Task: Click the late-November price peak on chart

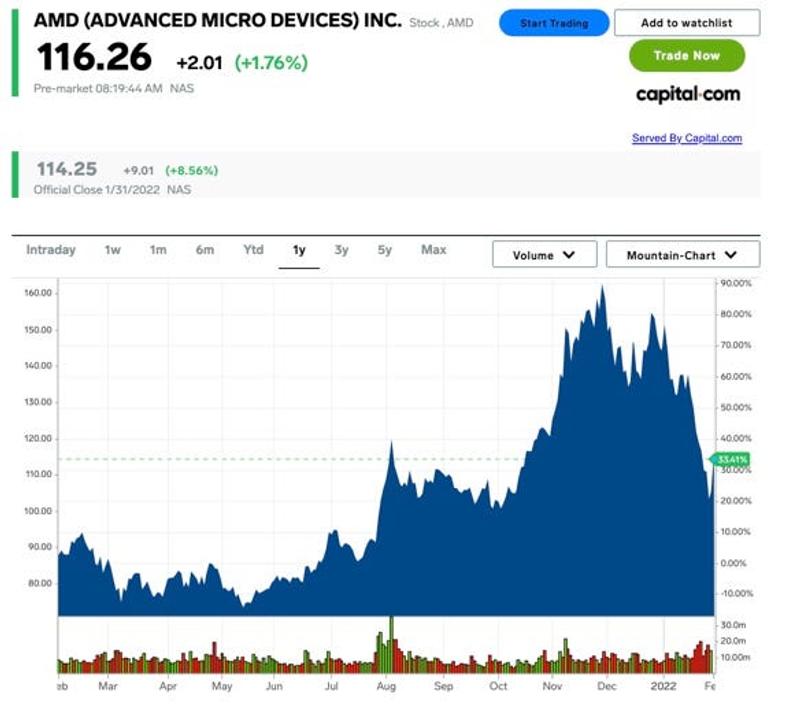Action: (x=603, y=287)
